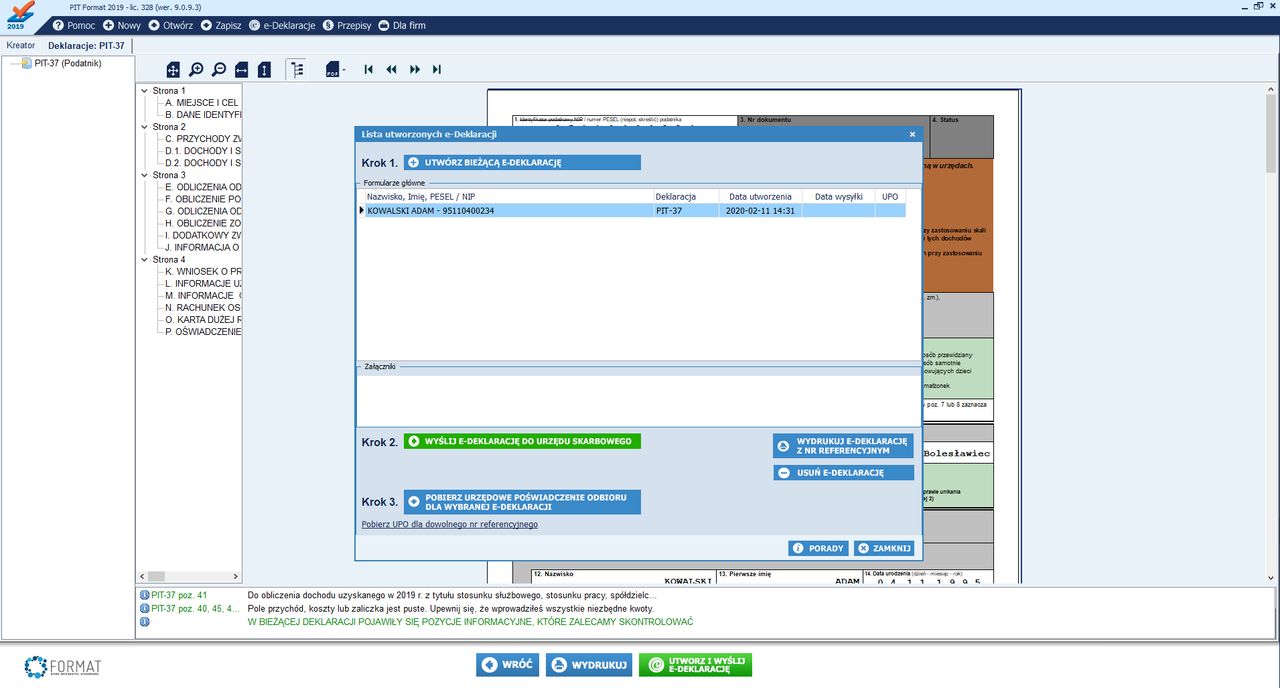Screen dimensions: 1280x688
Task: Select tree item J. INFORMACJA O
Action: [202, 247]
